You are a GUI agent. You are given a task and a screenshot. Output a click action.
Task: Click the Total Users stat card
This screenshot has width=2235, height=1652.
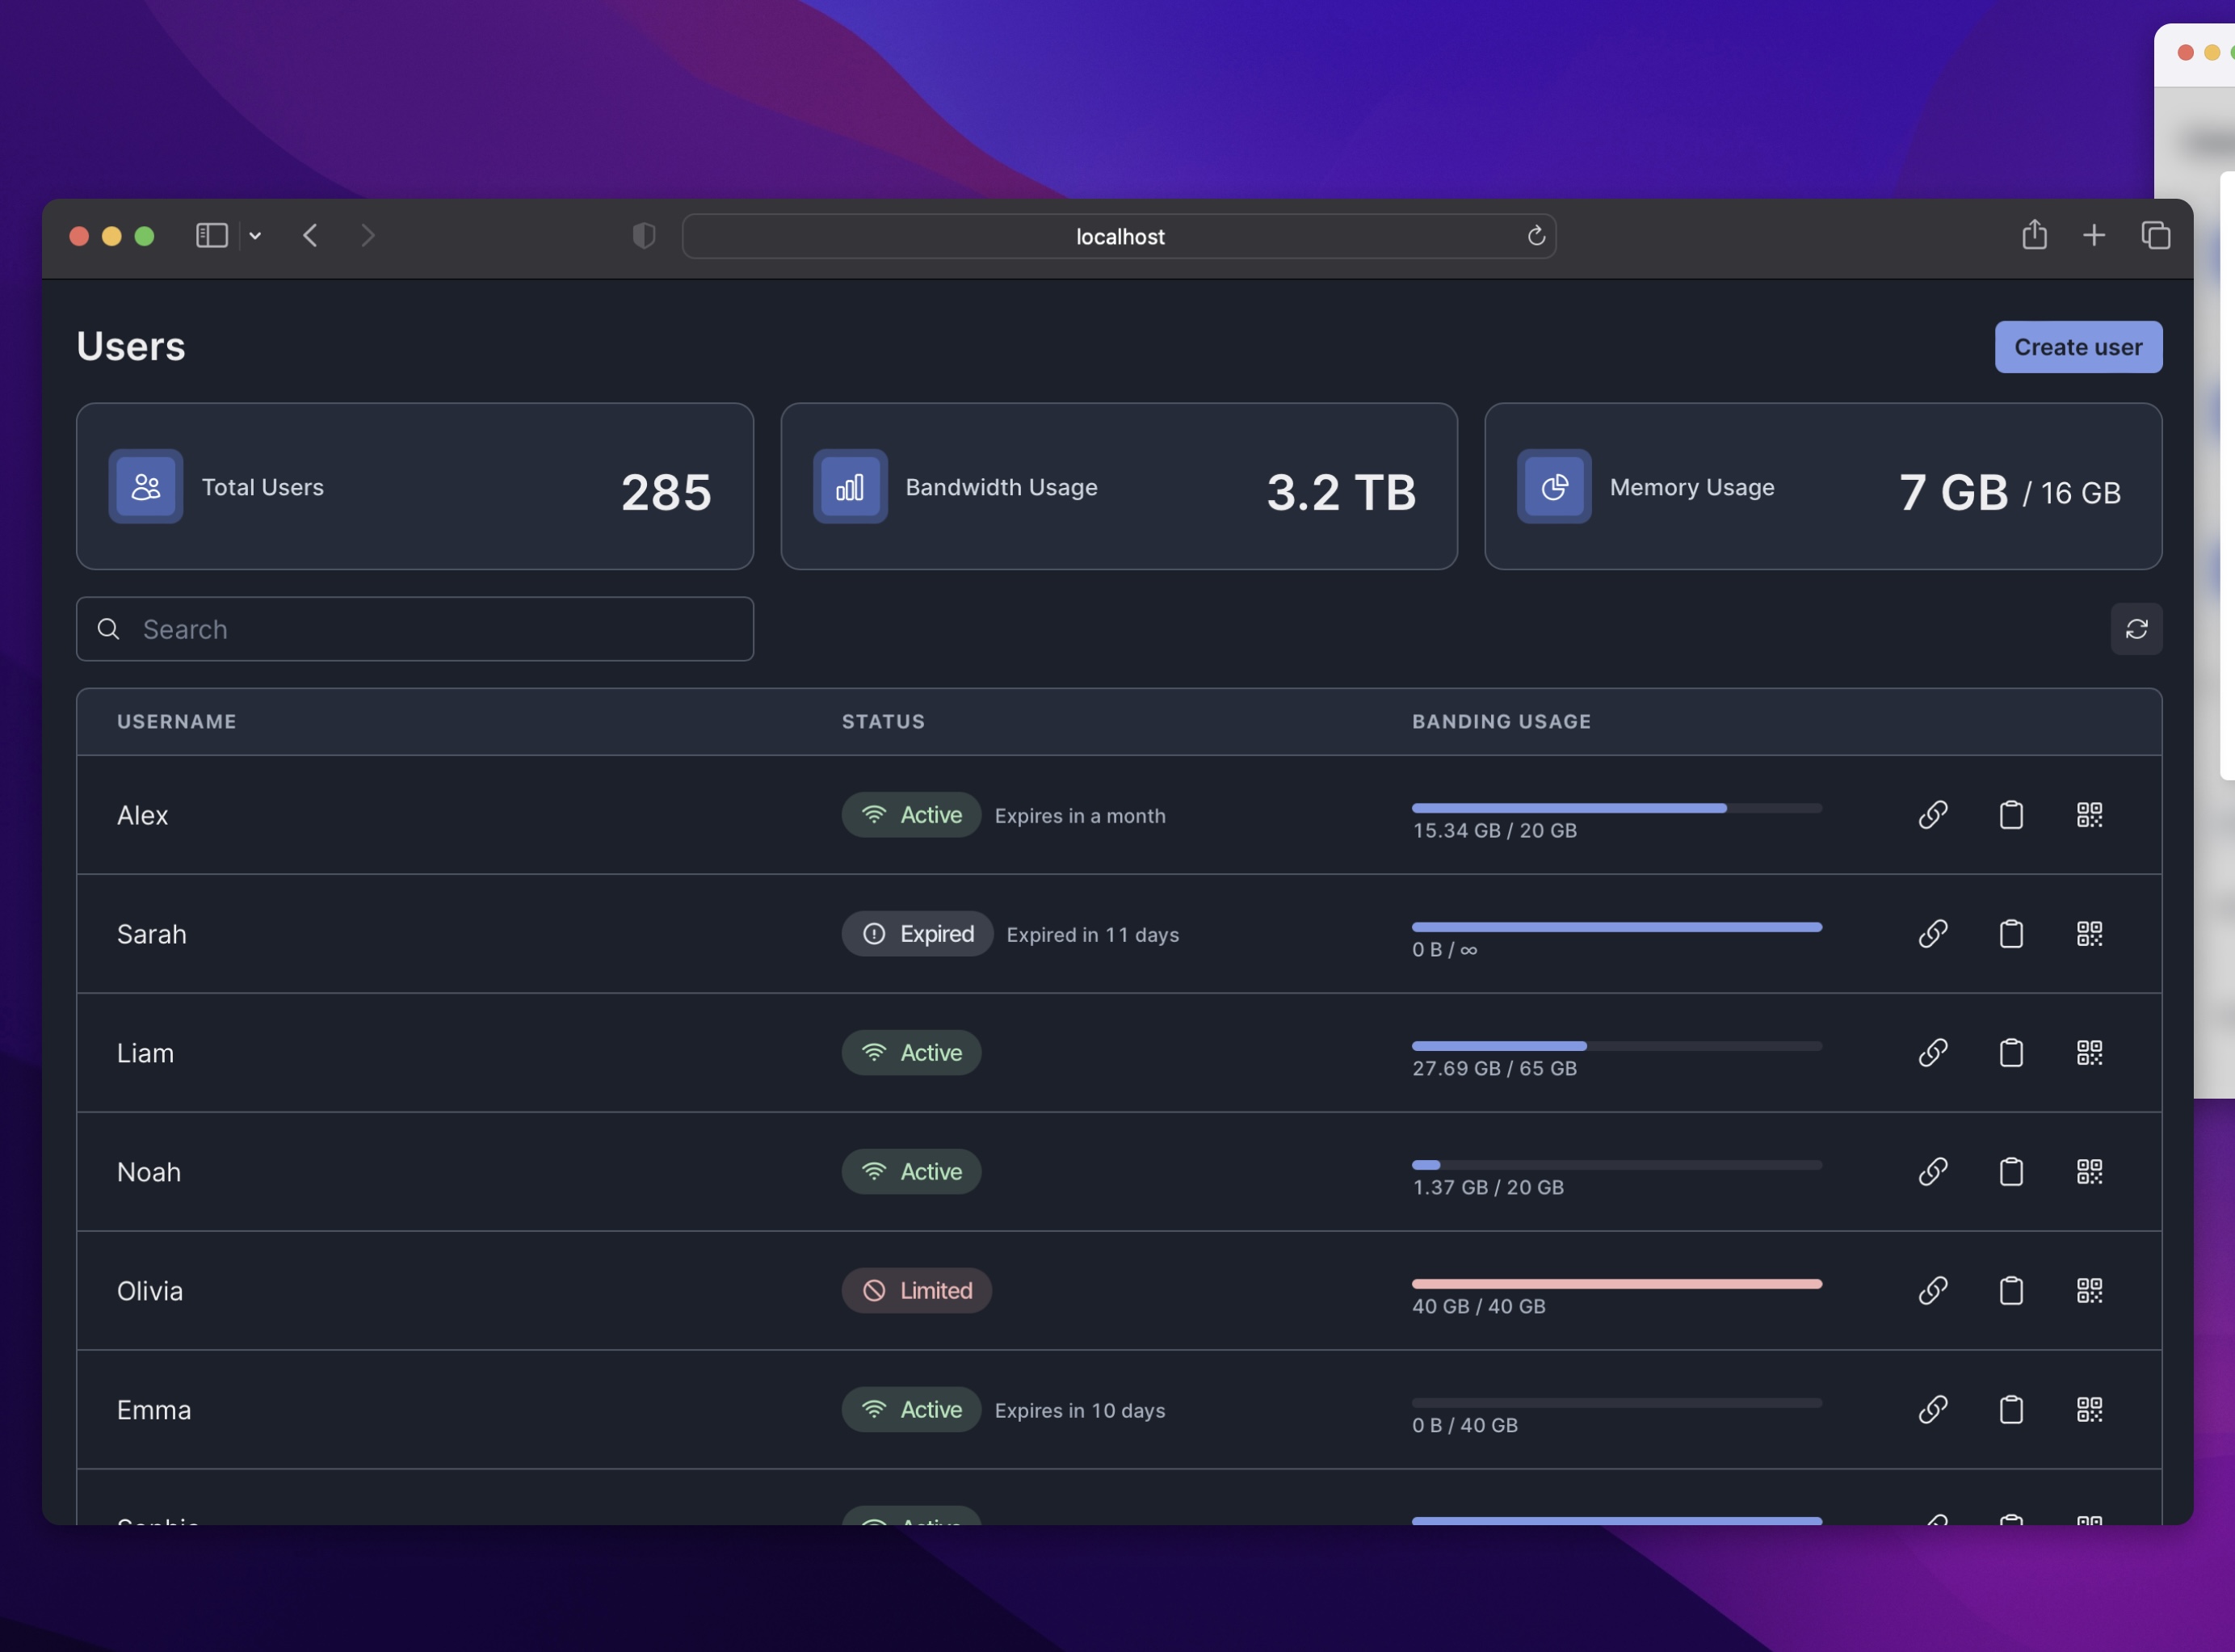point(415,487)
